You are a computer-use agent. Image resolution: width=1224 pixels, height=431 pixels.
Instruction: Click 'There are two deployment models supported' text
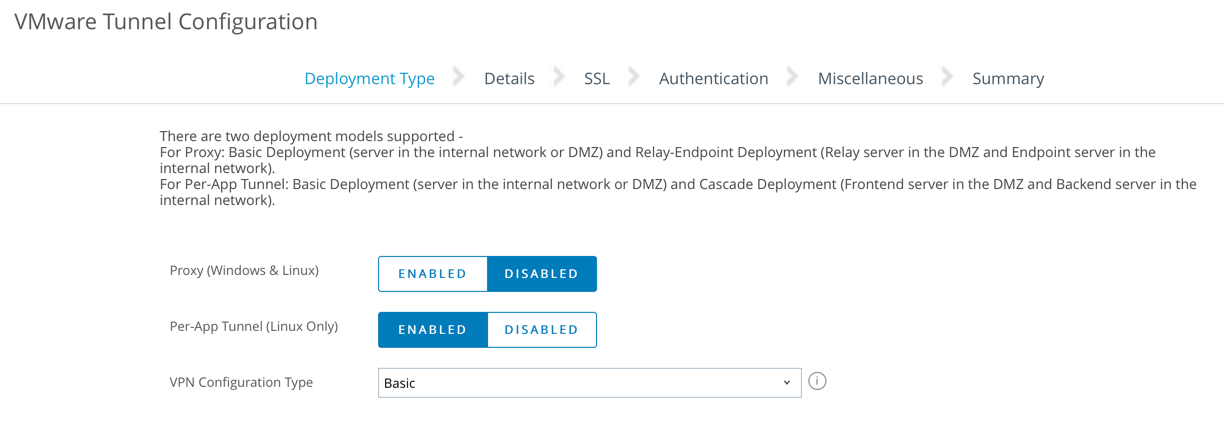tap(312, 136)
